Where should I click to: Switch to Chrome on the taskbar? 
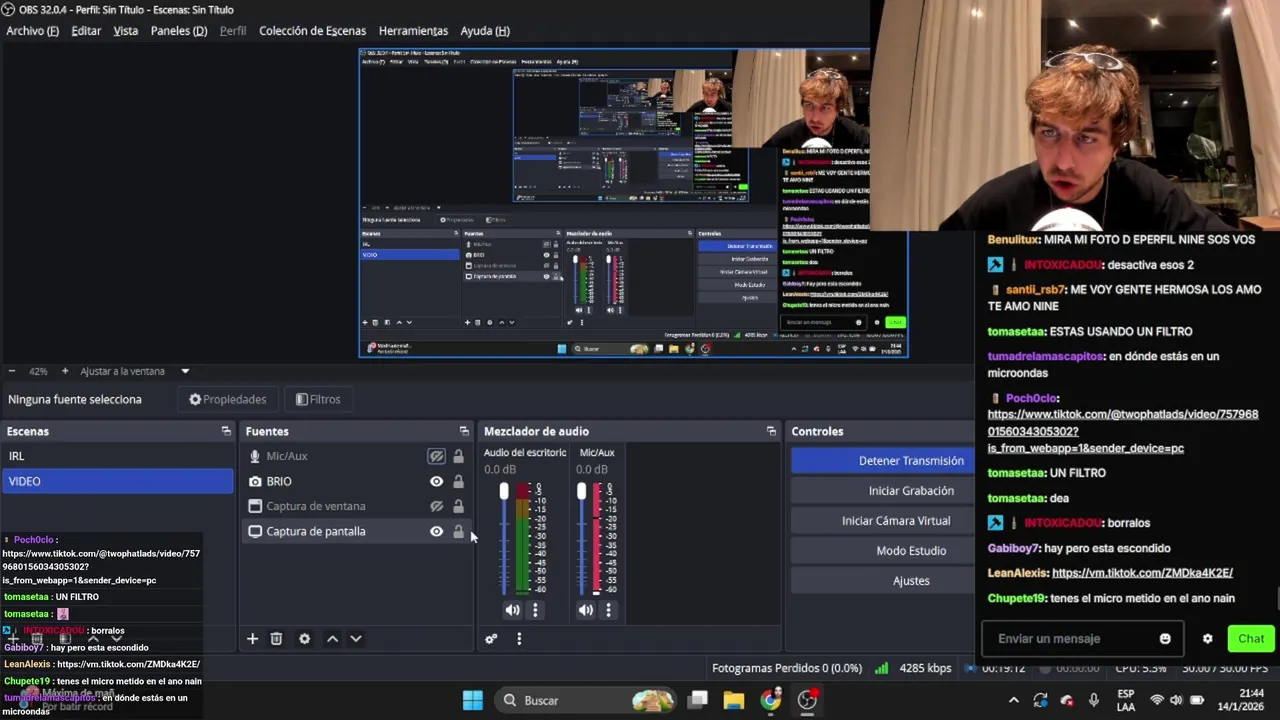tap(770, 700)
